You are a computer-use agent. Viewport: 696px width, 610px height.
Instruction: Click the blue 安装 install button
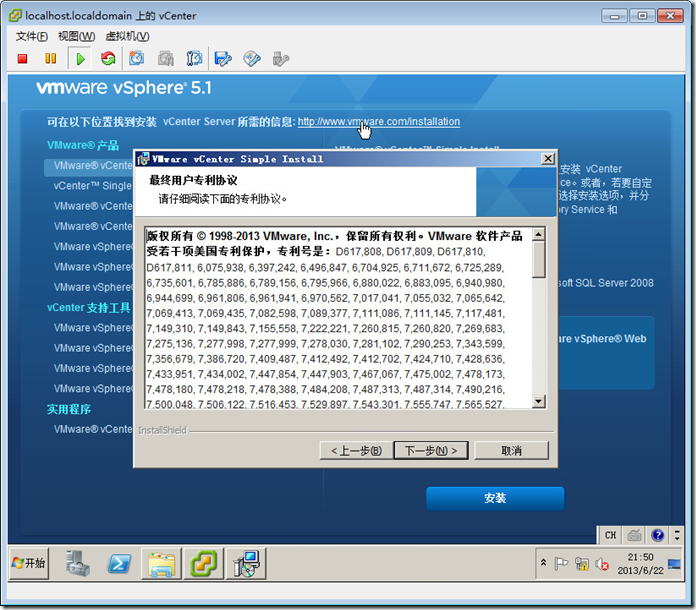pyautogui.click(x=495, y=498)
